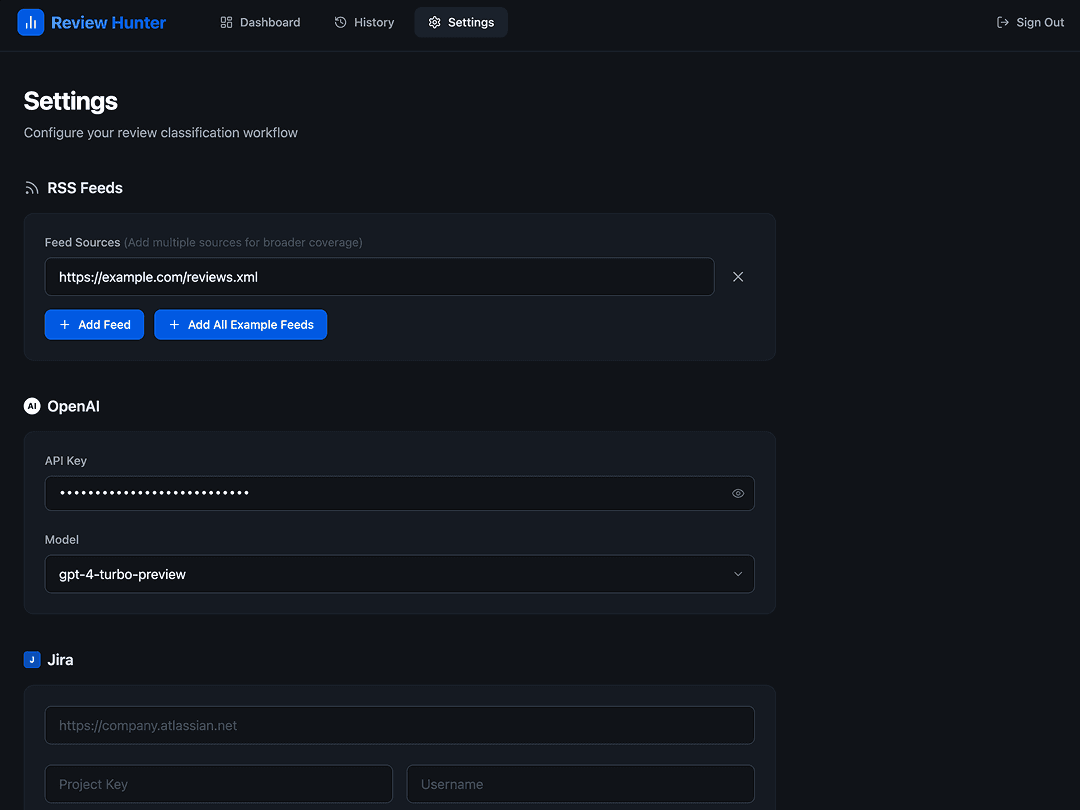Click the Jira URL field (company.atlassian.net)
Viewport: 1080px width, 810px height.
[x=399, y=725]
